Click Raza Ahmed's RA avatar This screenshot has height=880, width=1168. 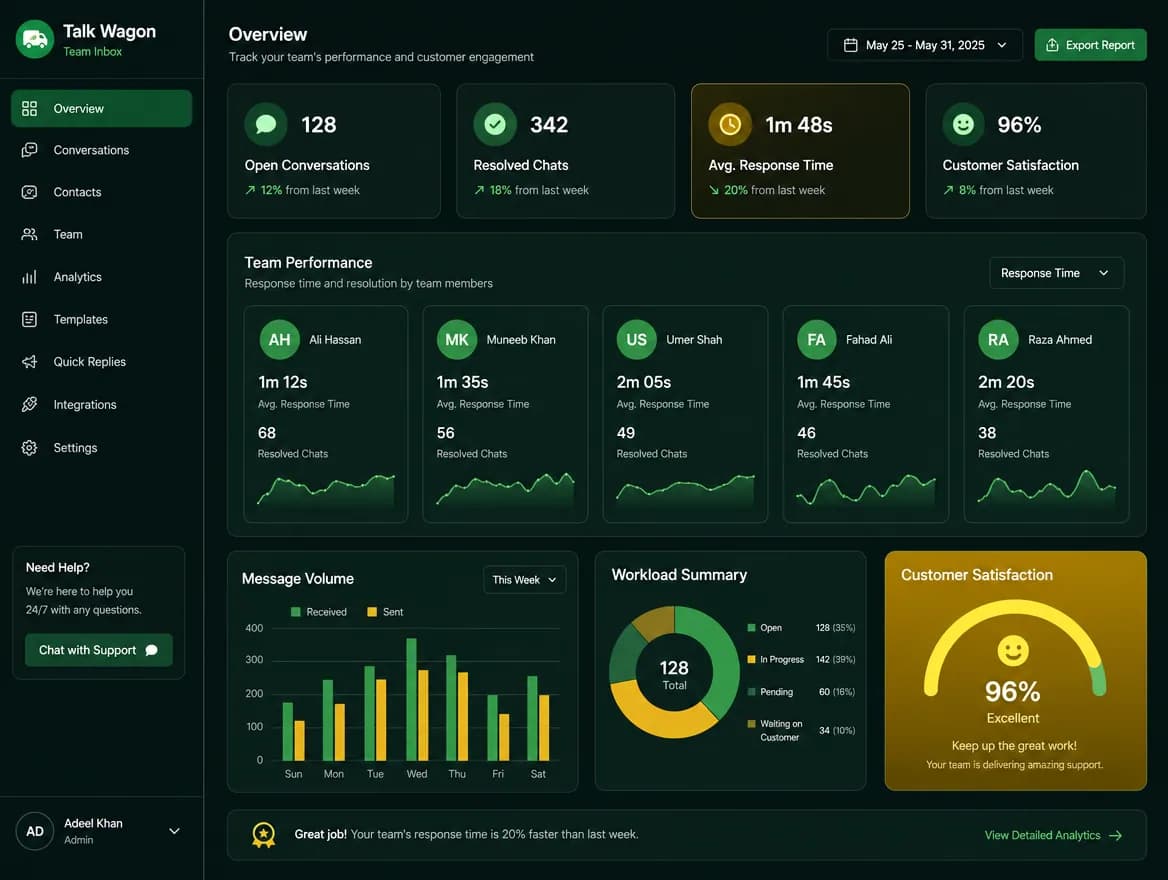point(998,340)
